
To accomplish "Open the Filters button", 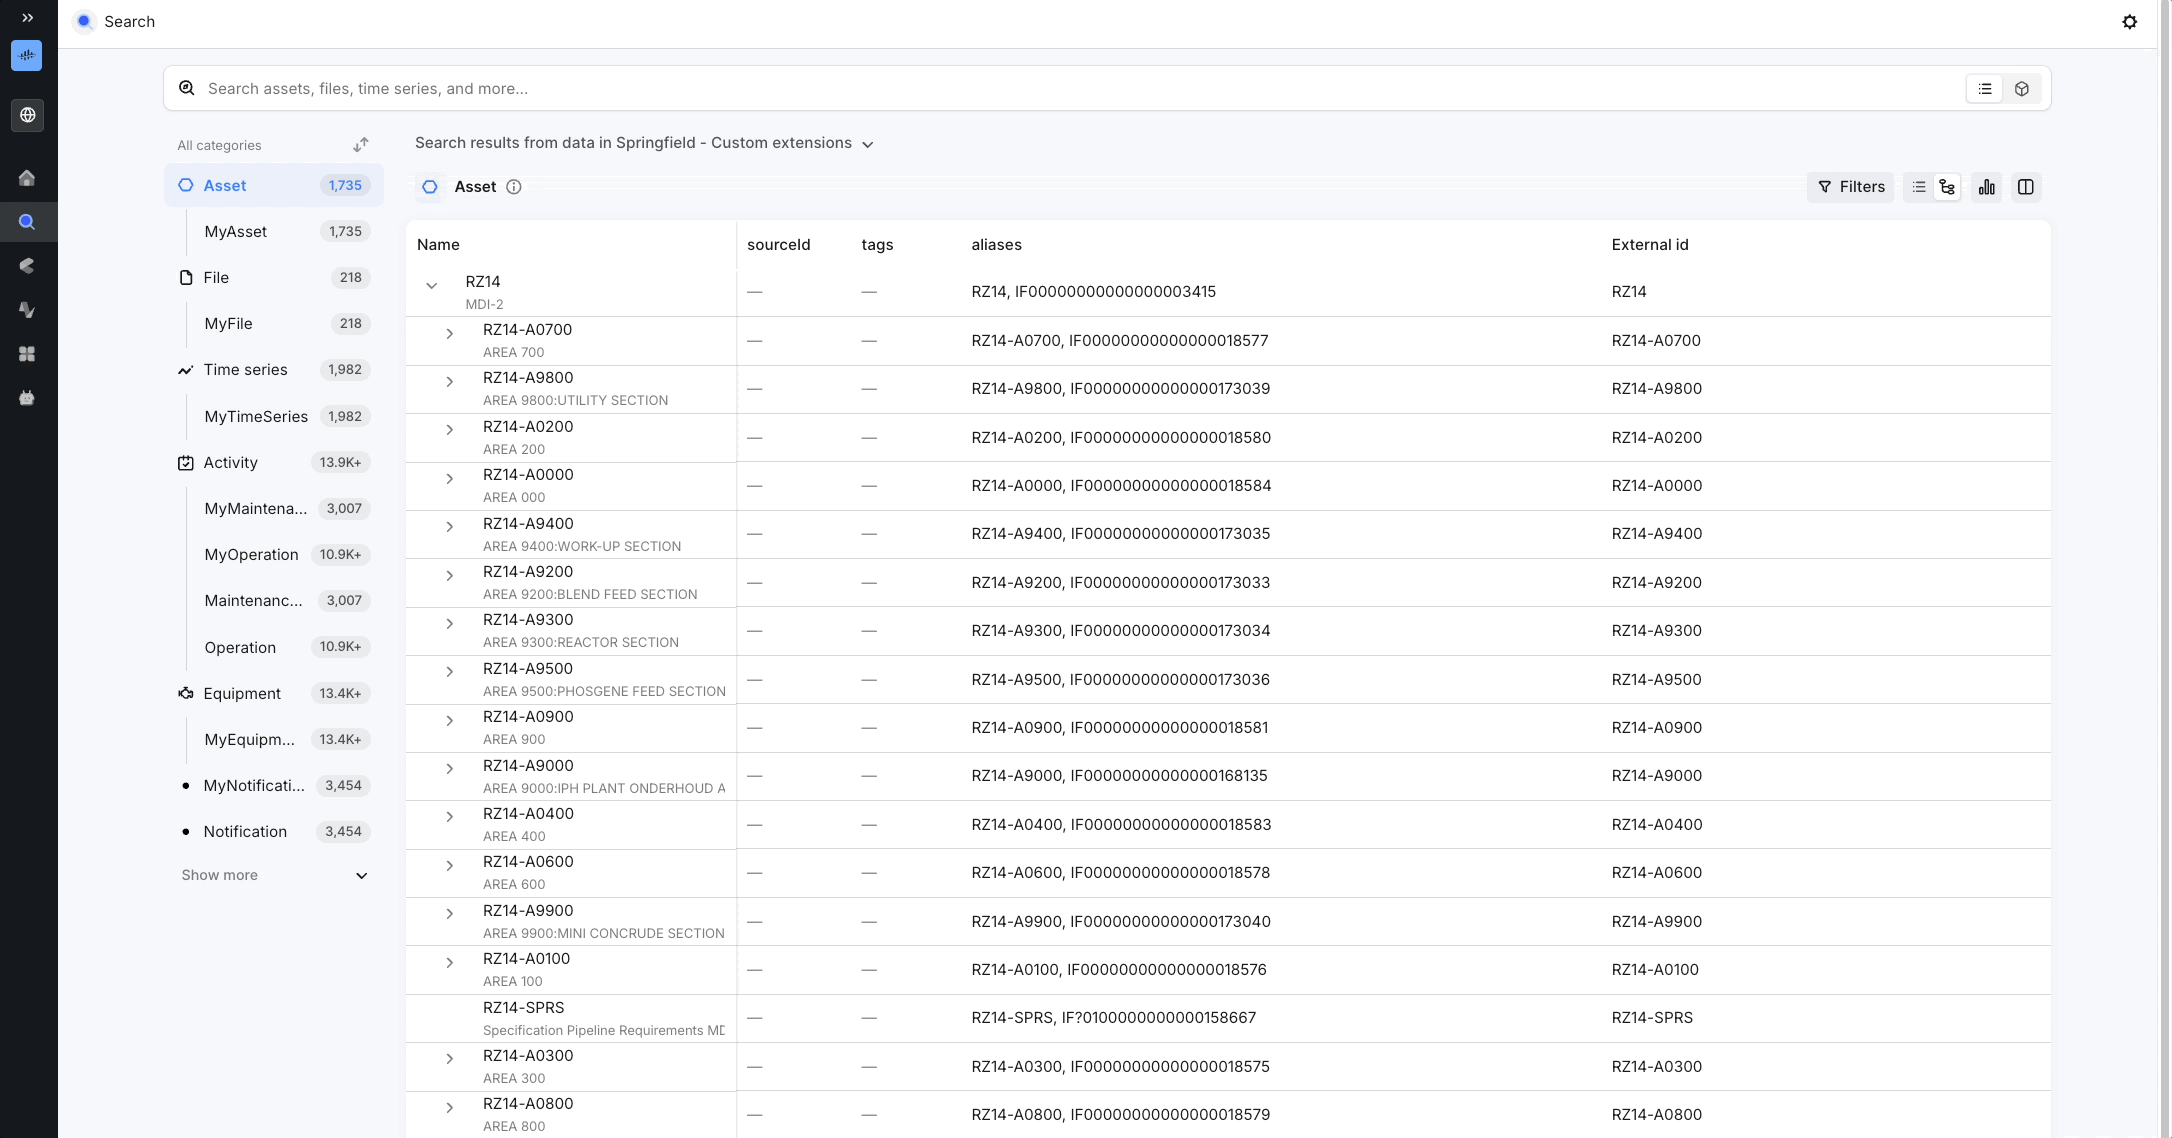I will click(x=1849, y=187).
